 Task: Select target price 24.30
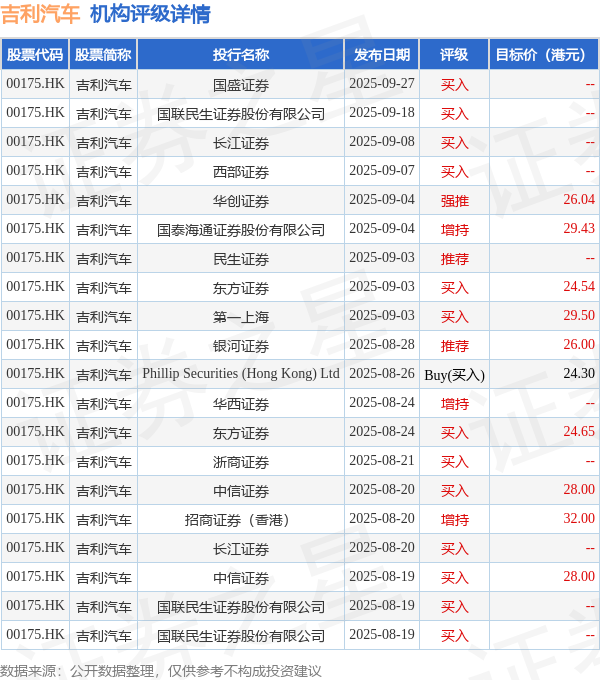(579, 373)
